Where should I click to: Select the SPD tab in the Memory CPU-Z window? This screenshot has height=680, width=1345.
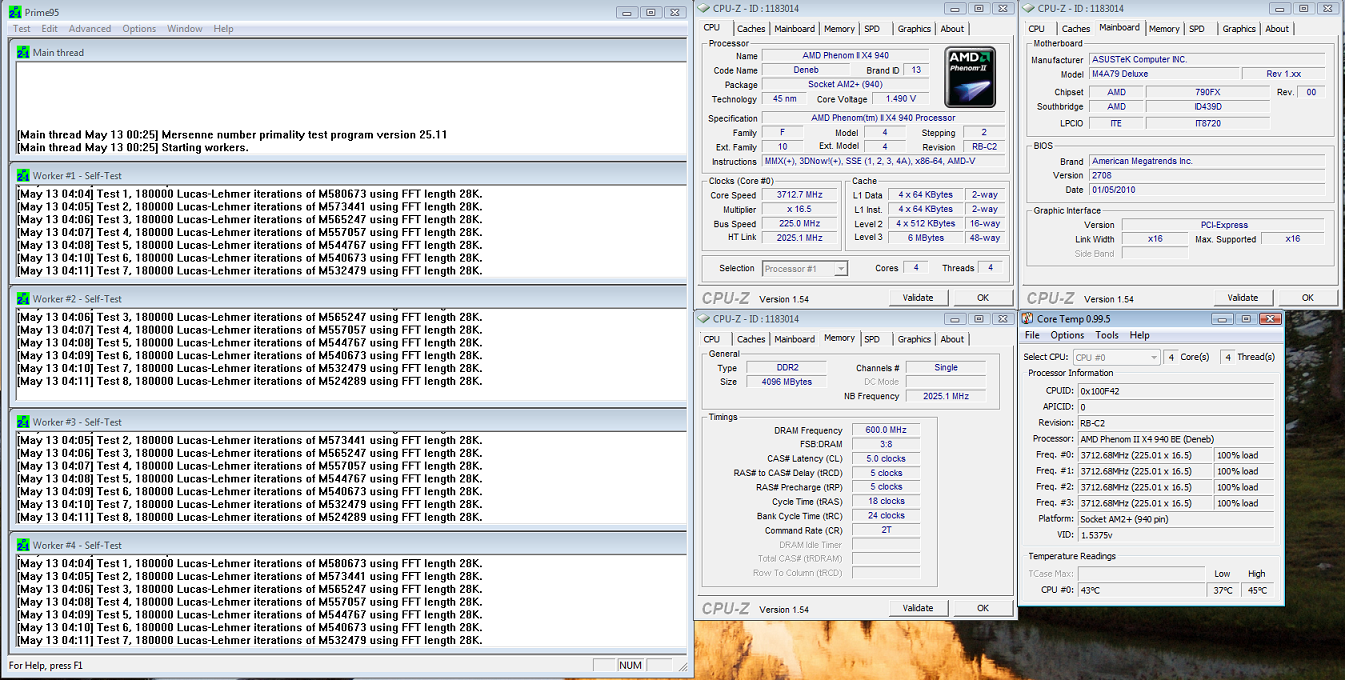click(x=872, y=339)
